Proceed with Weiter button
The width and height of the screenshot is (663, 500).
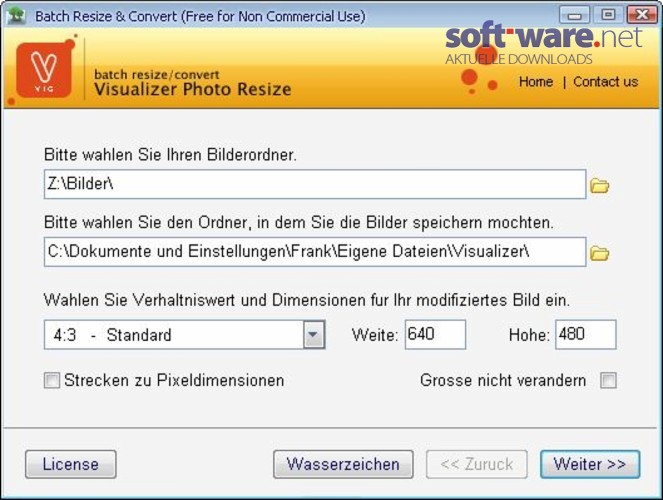[x=590, y=464]
